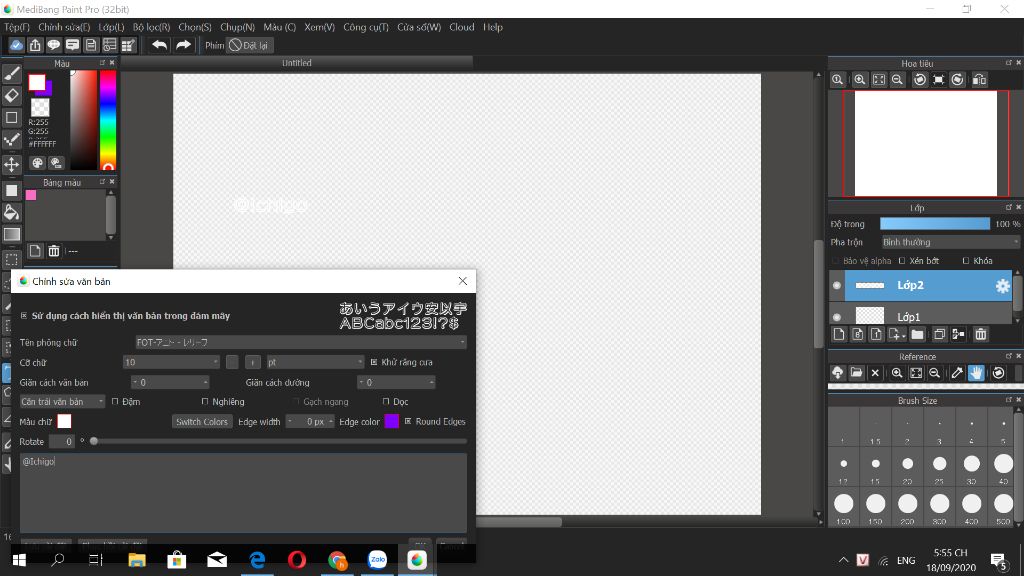Enable the Khóa lock checkbox

[x=966, y=261]
